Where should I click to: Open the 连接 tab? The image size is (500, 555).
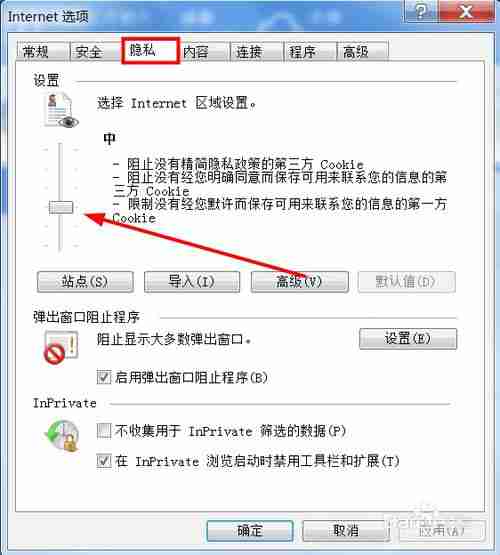click(256, 52)
